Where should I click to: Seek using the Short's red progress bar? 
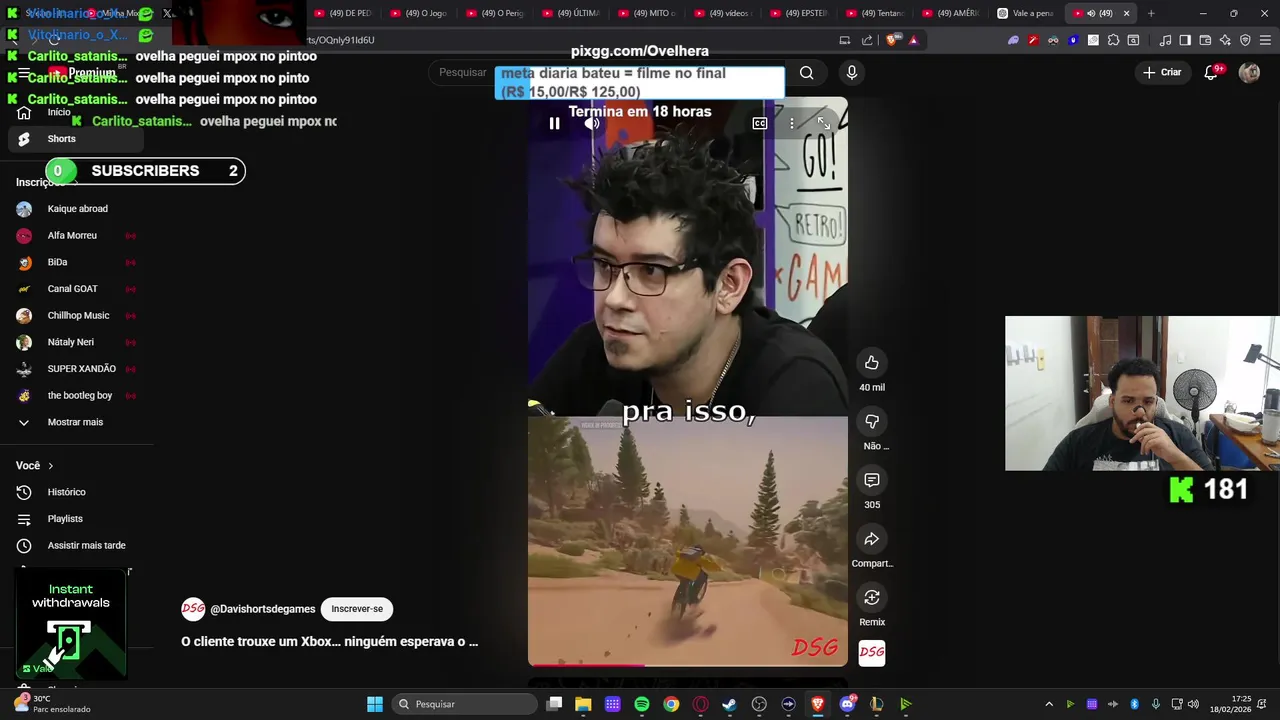click(688, 664)
